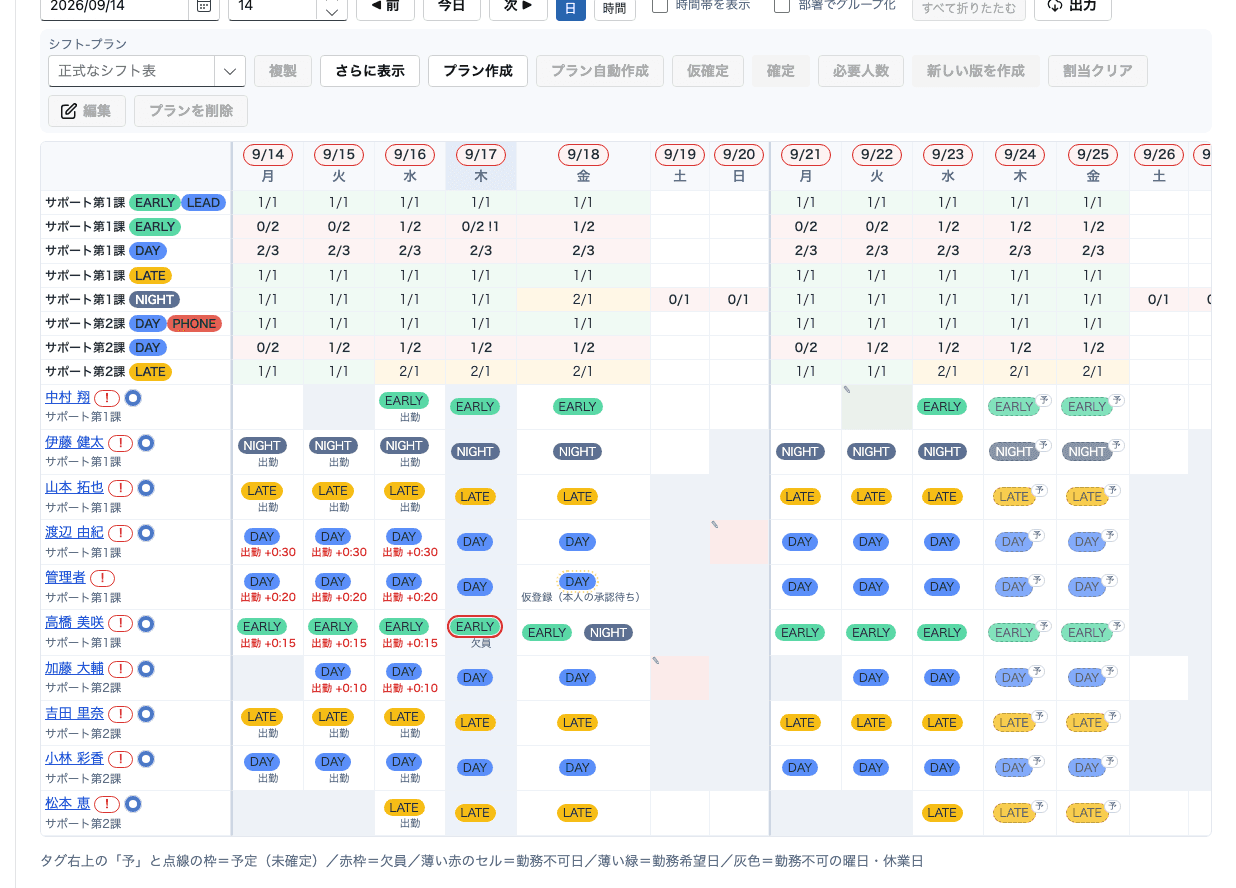
Task: Click the 9/21 date header badge
Action: (806, 155)
